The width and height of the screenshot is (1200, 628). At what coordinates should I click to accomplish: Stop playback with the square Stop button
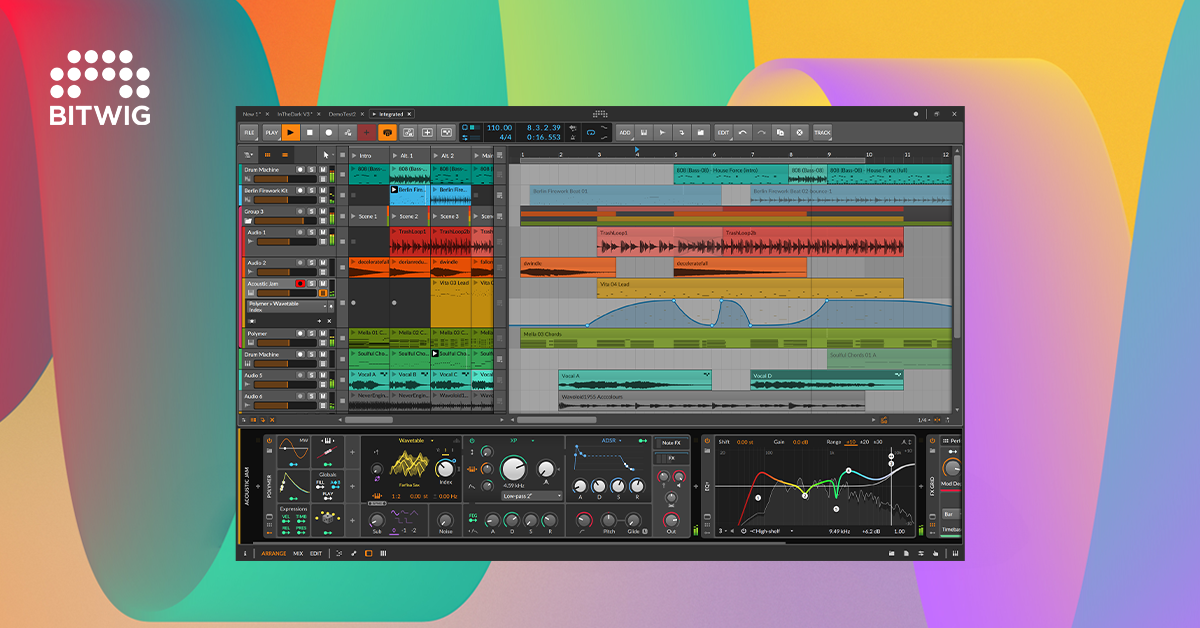tap(309, 132)
